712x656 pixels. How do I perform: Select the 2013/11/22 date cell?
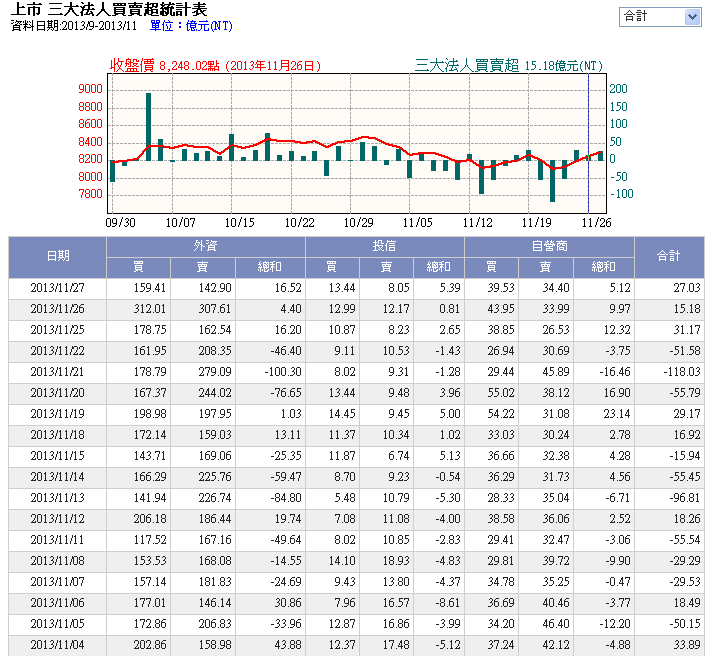coord(58,351)
